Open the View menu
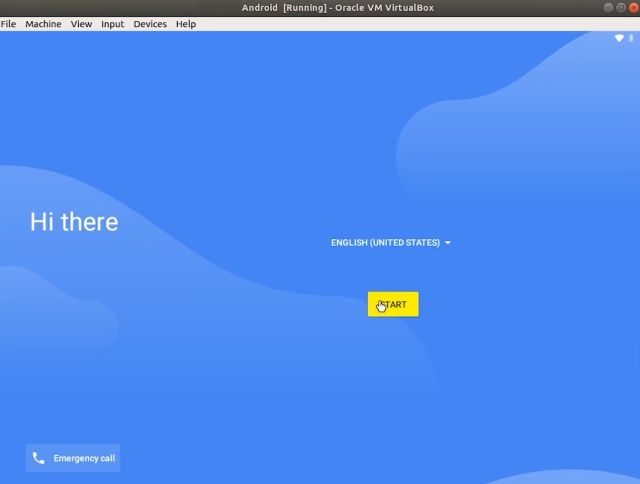The image size is (640, 484). click(x=81, y=24)
